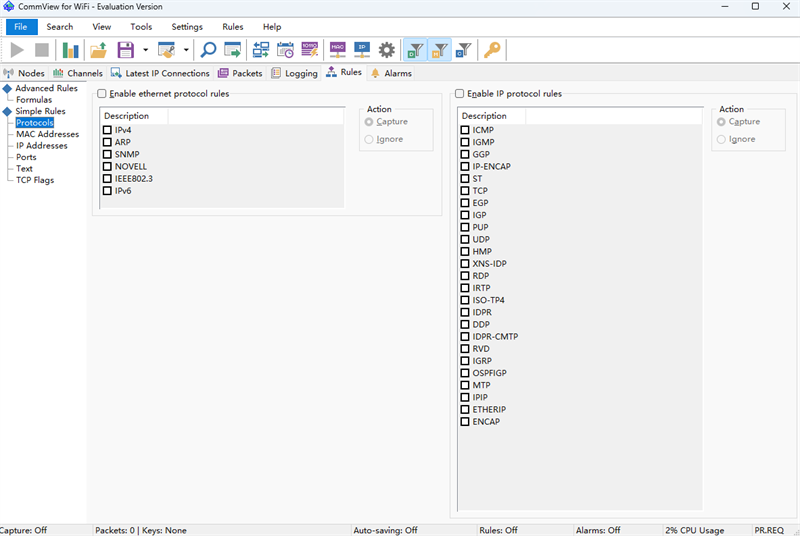Select IP Addresses in rules tree
Viewport: 800px width, 536px height.
coord(42,146)
